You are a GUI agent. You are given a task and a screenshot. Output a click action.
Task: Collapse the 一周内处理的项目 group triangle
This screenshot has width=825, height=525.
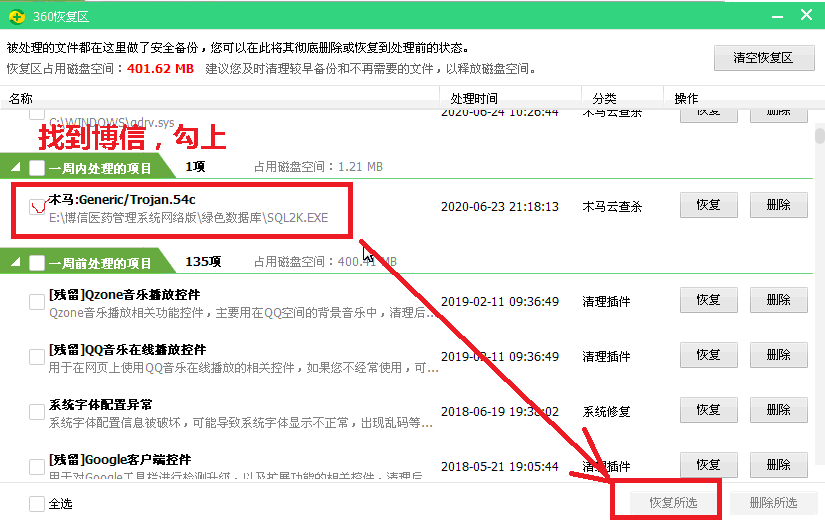tap(16, 167)
